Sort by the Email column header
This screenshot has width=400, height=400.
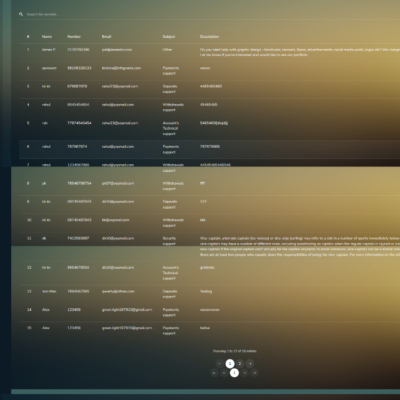tap(106, 37)
